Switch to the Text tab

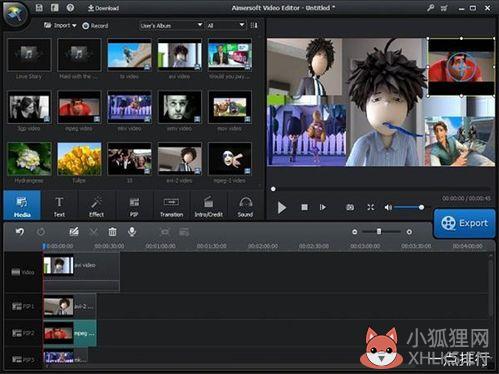pos(59,205)
